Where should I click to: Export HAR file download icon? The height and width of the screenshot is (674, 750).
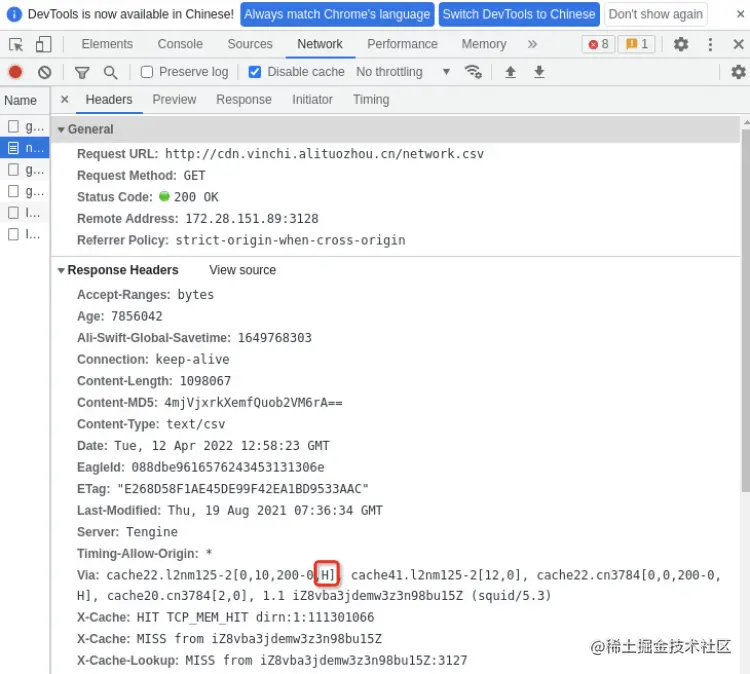tap(539, 72)
